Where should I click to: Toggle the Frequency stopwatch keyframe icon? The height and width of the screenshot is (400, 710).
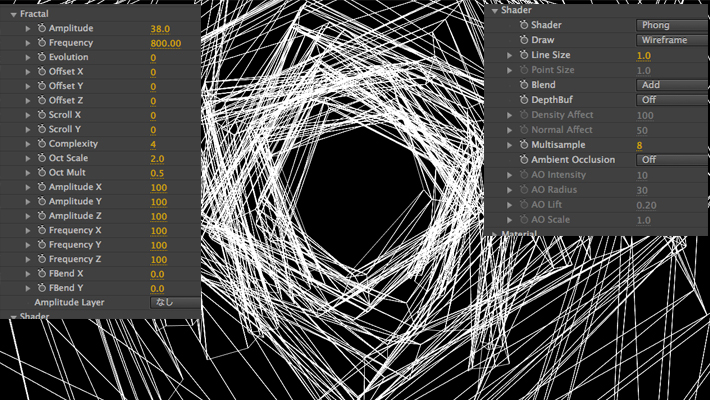point(41,44)
